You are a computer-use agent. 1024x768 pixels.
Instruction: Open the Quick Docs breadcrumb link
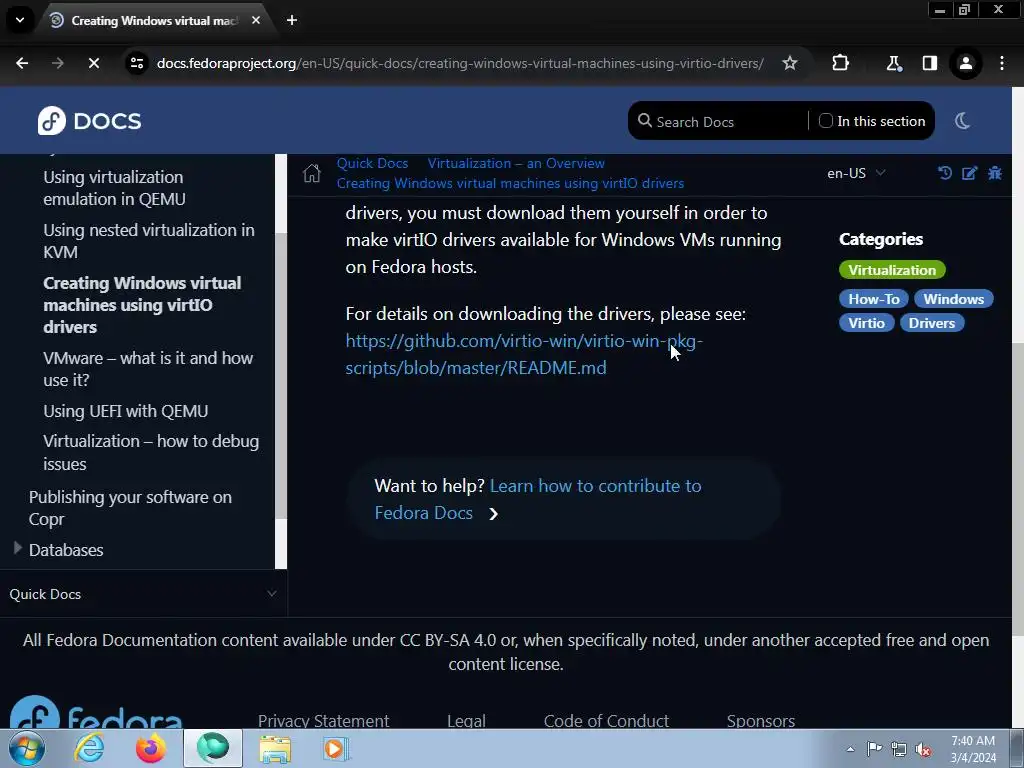tap(372, 163)
